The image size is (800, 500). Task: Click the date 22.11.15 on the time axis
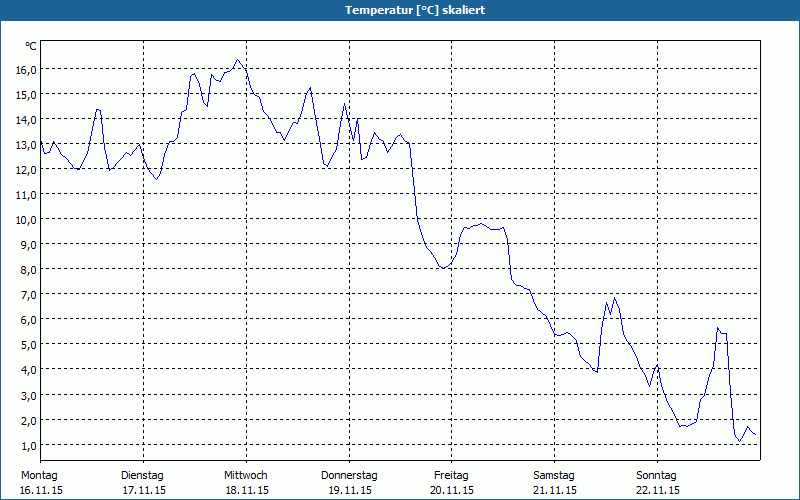point(657,490)
